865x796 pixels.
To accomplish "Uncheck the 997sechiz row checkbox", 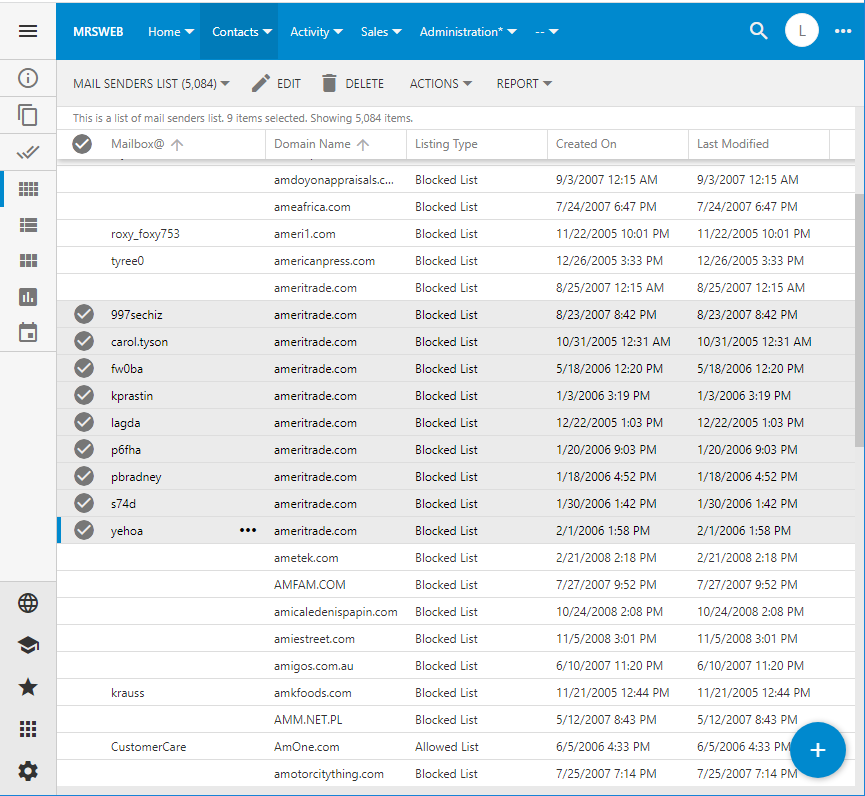I will [84, 314].
